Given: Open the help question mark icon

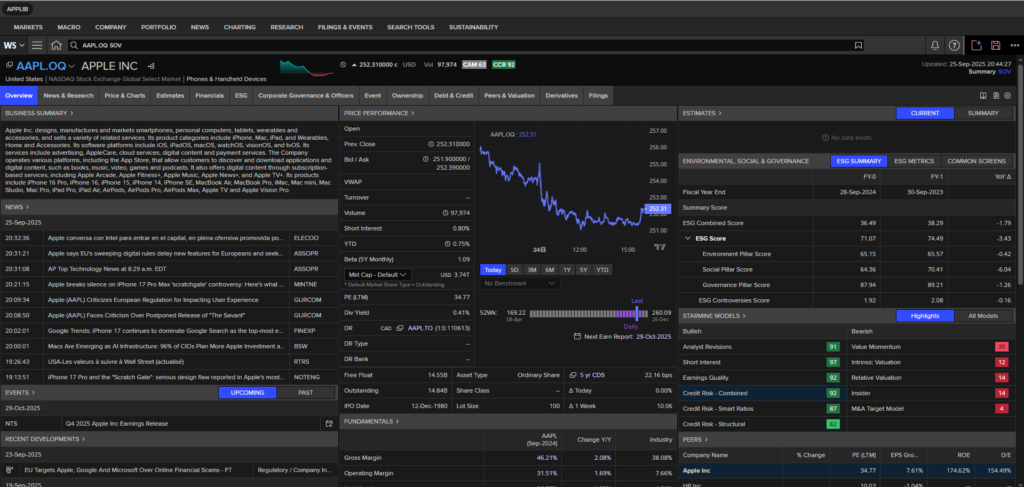Looking at the screenshot, I should pyautogui.click(x=954, y=45).
